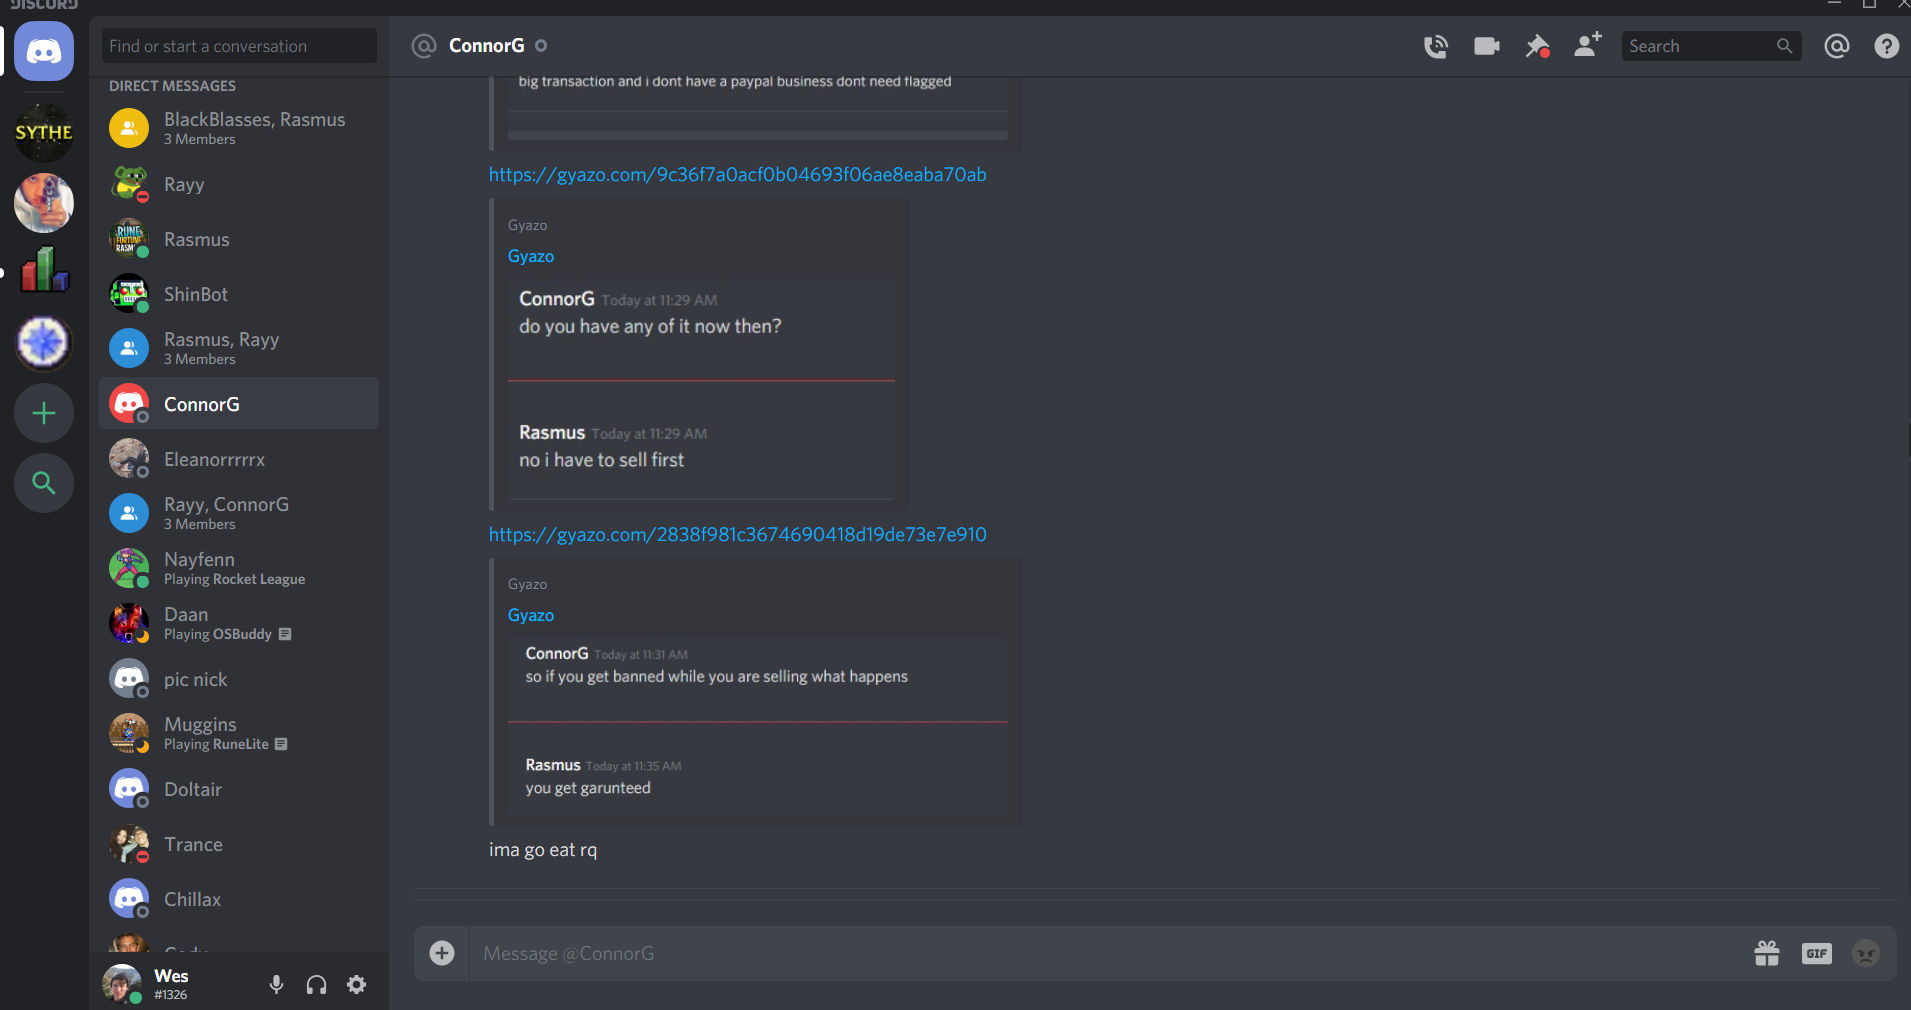Open the help question mark icon
This screenshot has width=1911, height=1010.
click(1887, 46)
